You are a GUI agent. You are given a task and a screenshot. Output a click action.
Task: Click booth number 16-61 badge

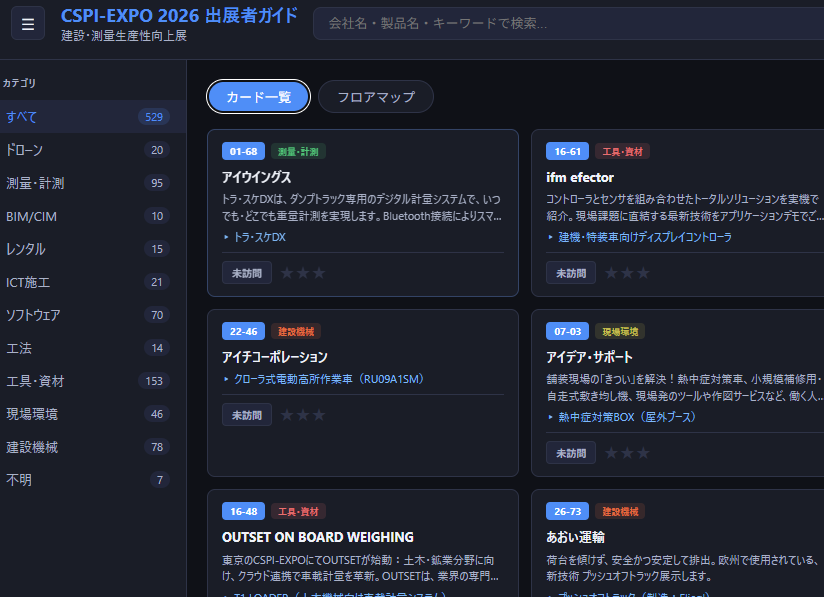pos(568,151)
